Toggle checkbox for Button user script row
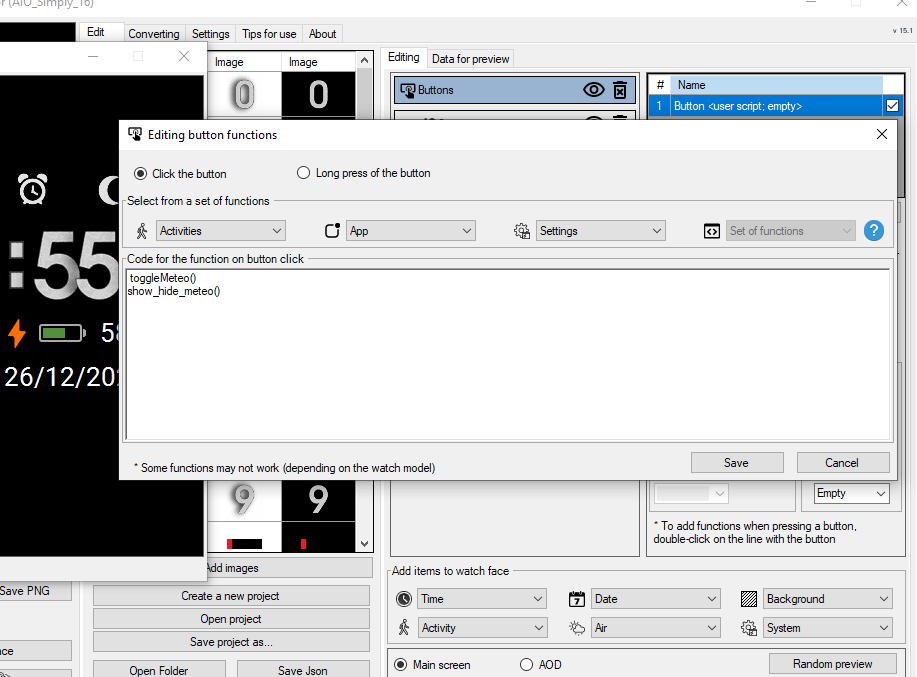This screenshot has height=677, width=917. pyautogui.click(x=892, y=106)
